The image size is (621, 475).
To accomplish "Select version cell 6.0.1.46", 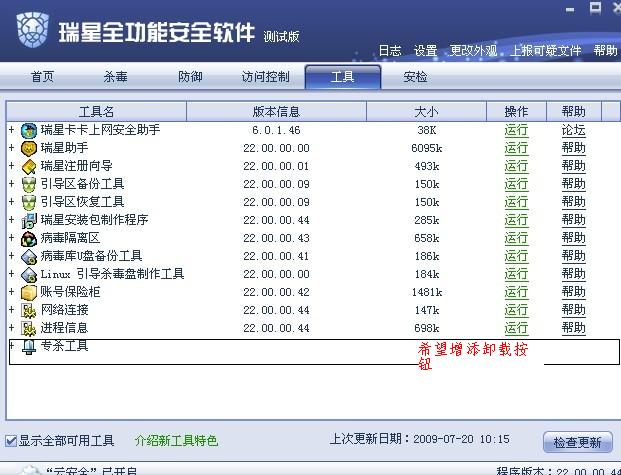I will [276, 130].
